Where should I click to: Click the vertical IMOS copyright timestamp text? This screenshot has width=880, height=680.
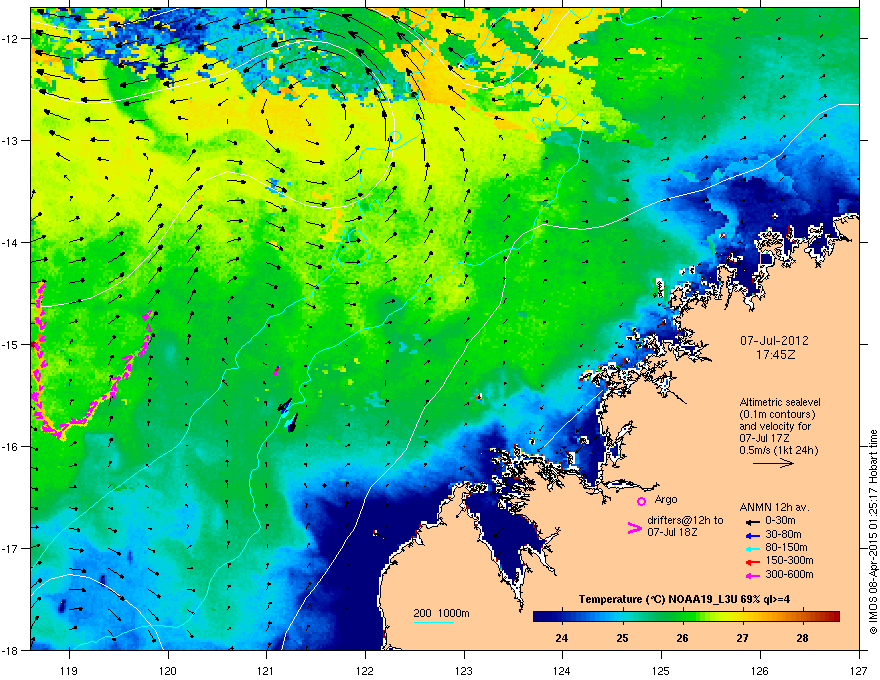pos(873,532)
